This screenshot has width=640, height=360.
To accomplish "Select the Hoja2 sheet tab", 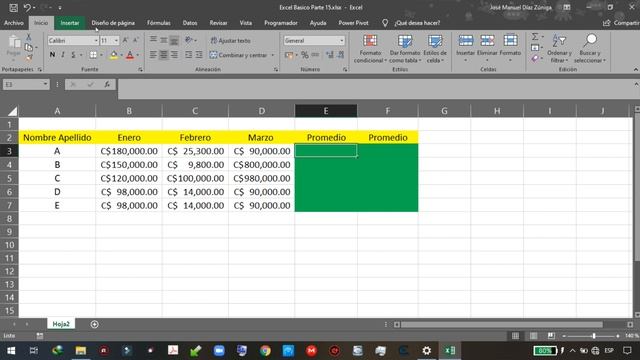I will [61, 324].
